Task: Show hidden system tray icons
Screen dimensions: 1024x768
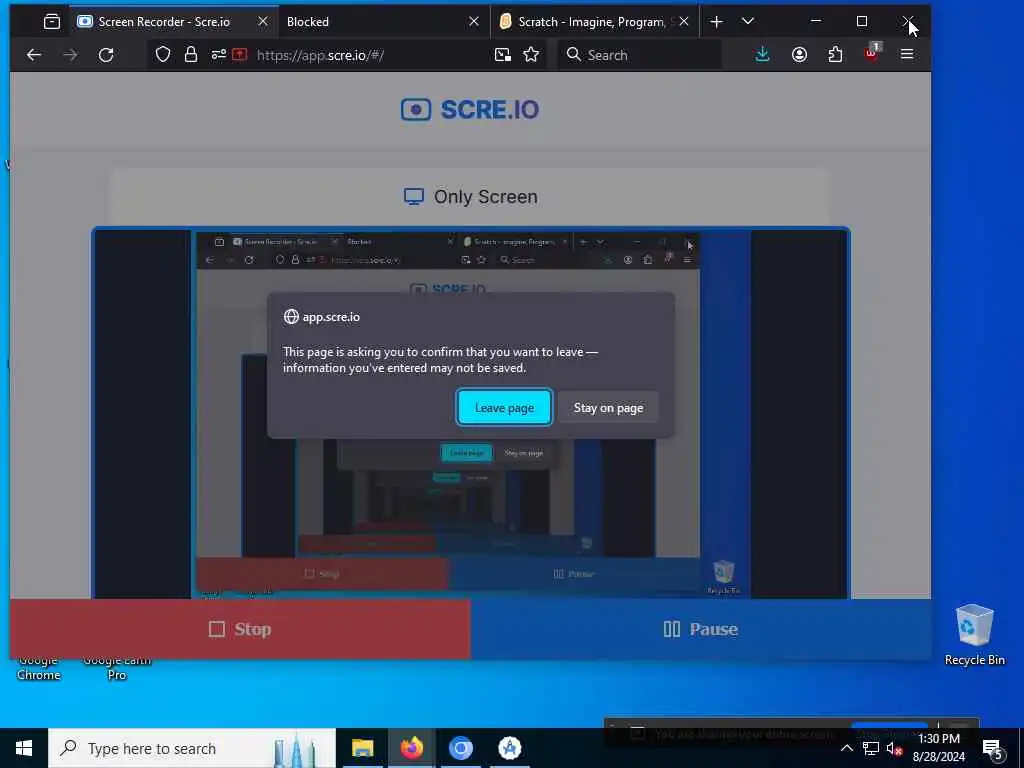Action: click(846, 748)
